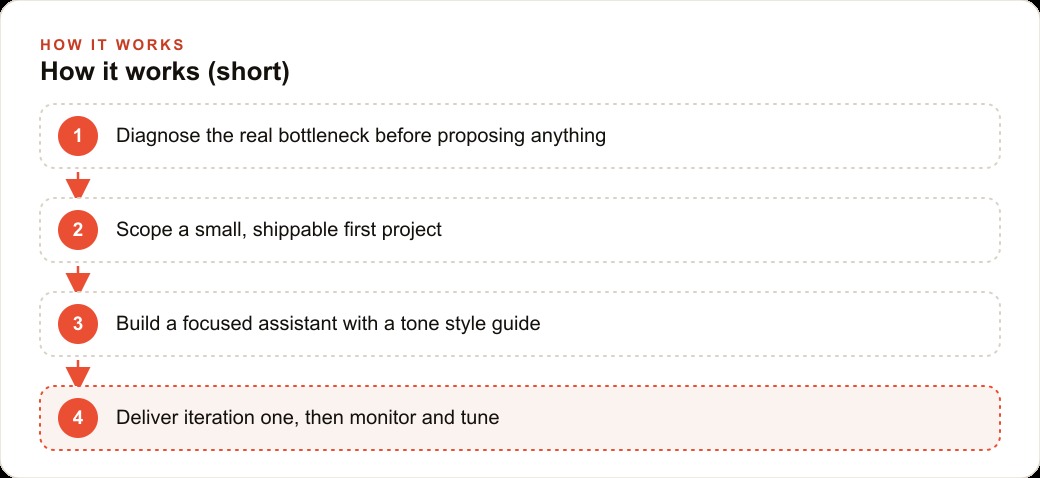Click the arrow between steps 1 and 2
The image size is (1040, 478).
78,185
